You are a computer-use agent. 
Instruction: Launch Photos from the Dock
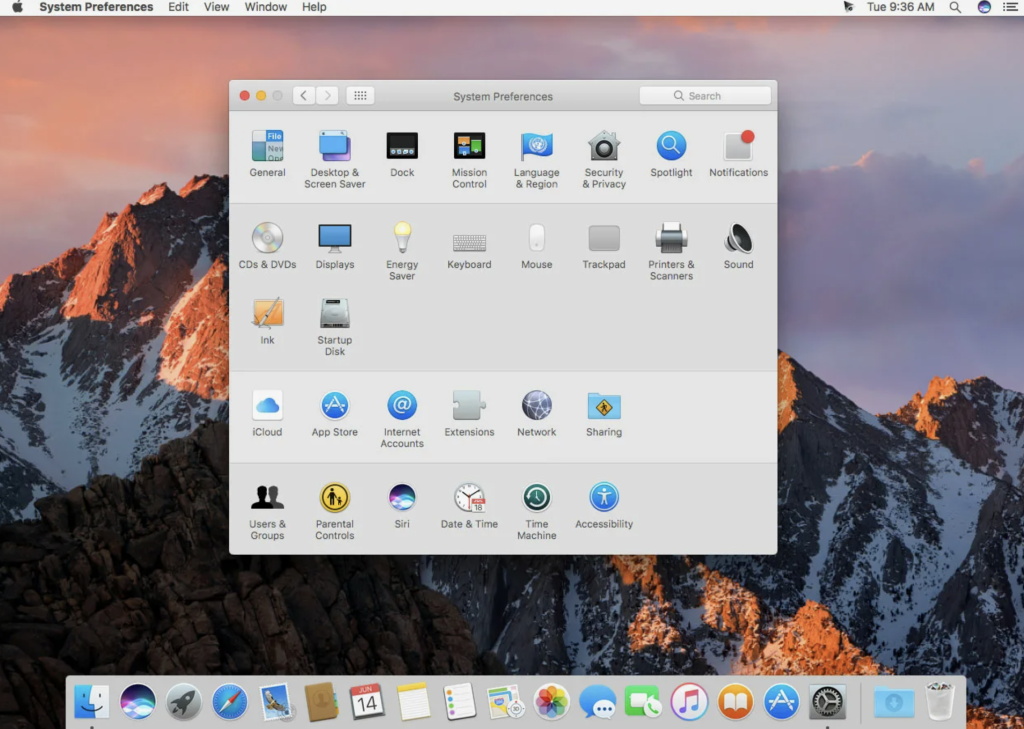[x=551, y=702]
